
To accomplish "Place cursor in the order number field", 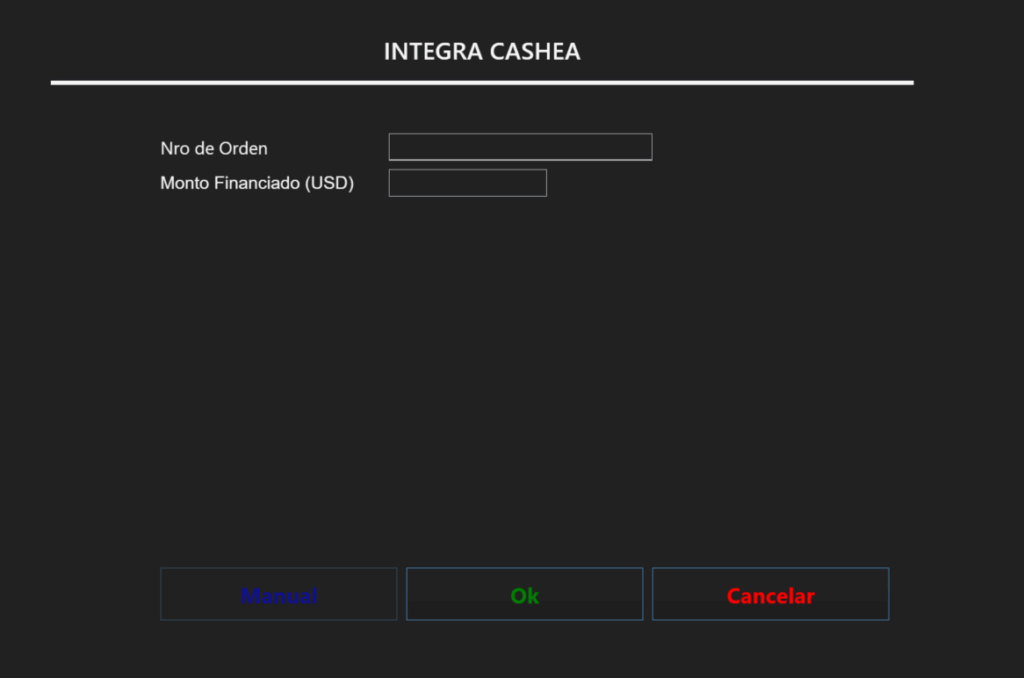I will [520, 147].
